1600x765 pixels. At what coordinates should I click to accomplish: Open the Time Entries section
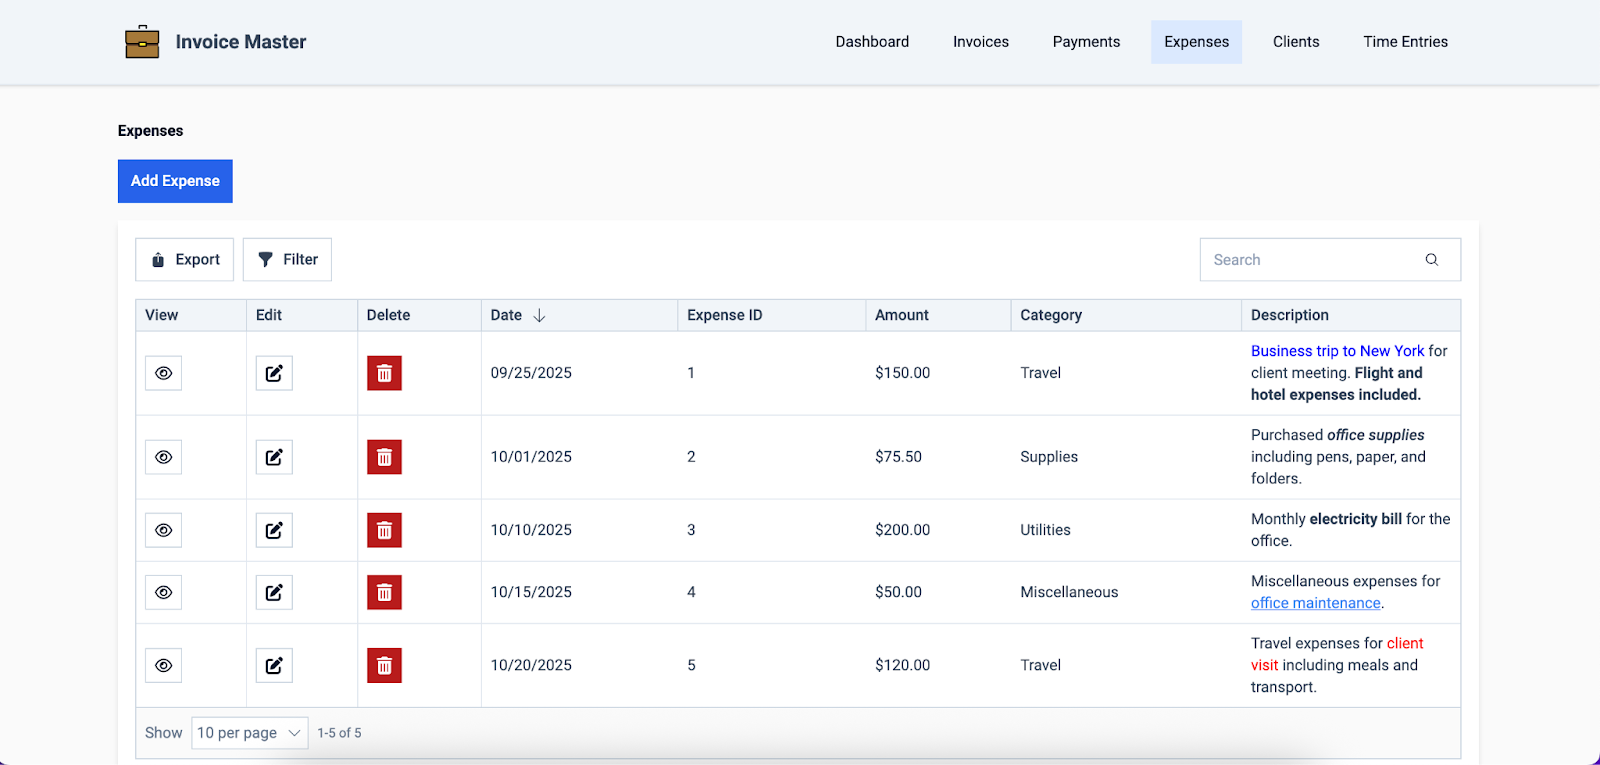[1404, 42]
